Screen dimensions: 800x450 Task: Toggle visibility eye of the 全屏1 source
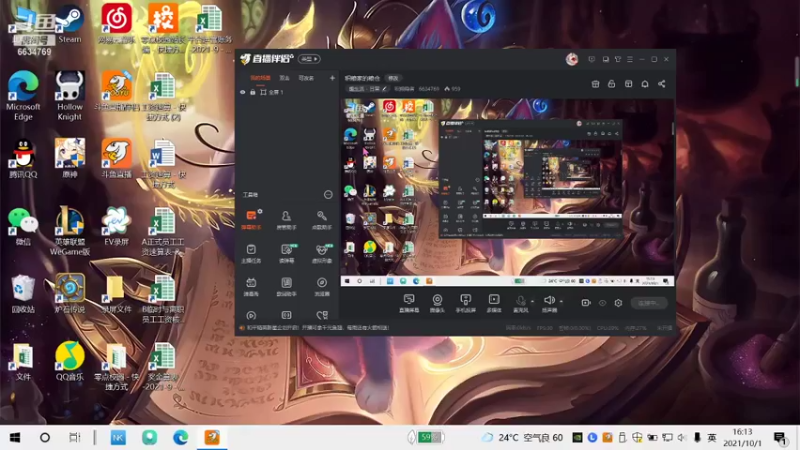click(x=243, y=92)
